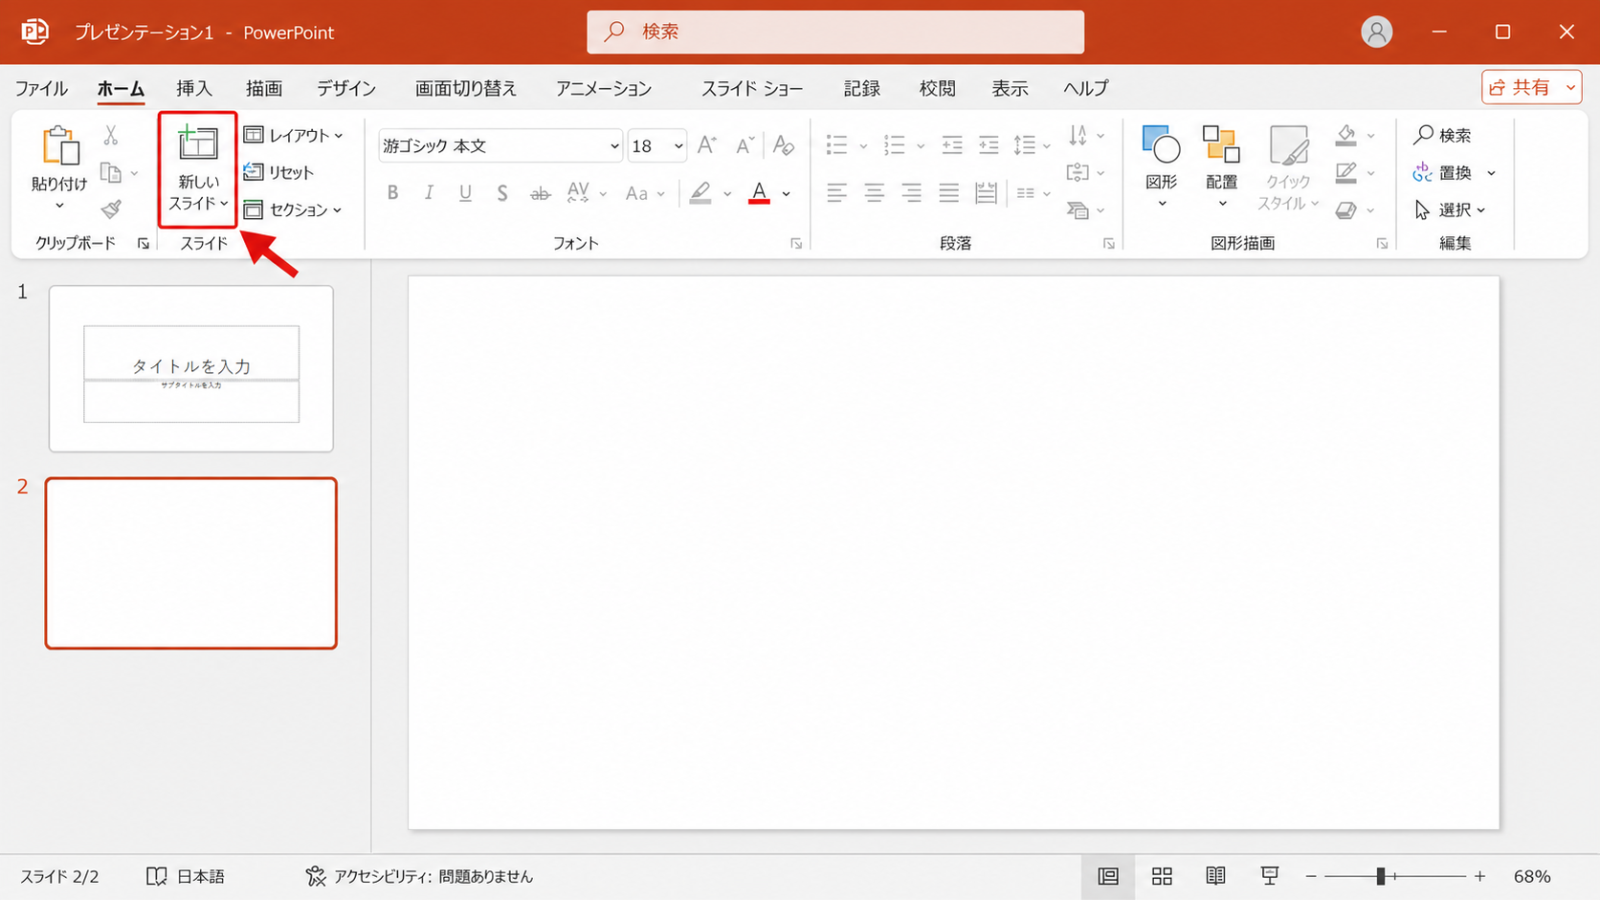Click the shape fill bucket icon

[x=1347, y=135]
